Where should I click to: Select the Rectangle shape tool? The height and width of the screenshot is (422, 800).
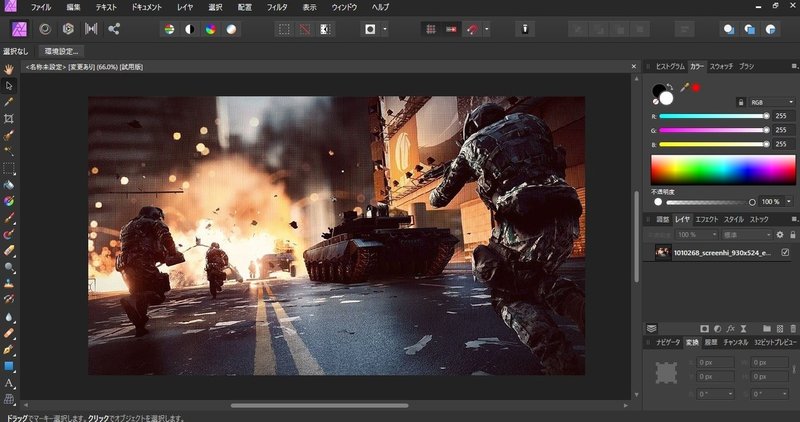point(9,366)
